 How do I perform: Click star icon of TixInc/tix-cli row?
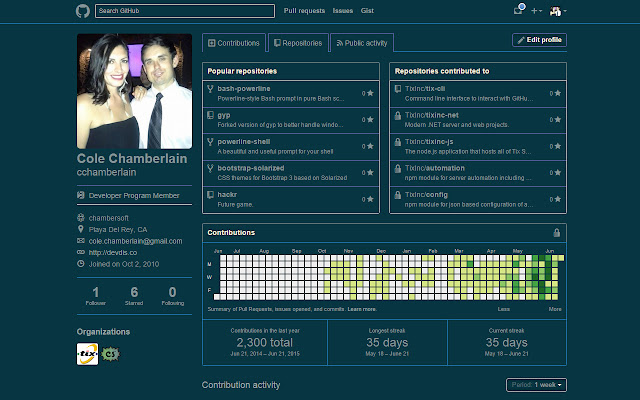558,93
